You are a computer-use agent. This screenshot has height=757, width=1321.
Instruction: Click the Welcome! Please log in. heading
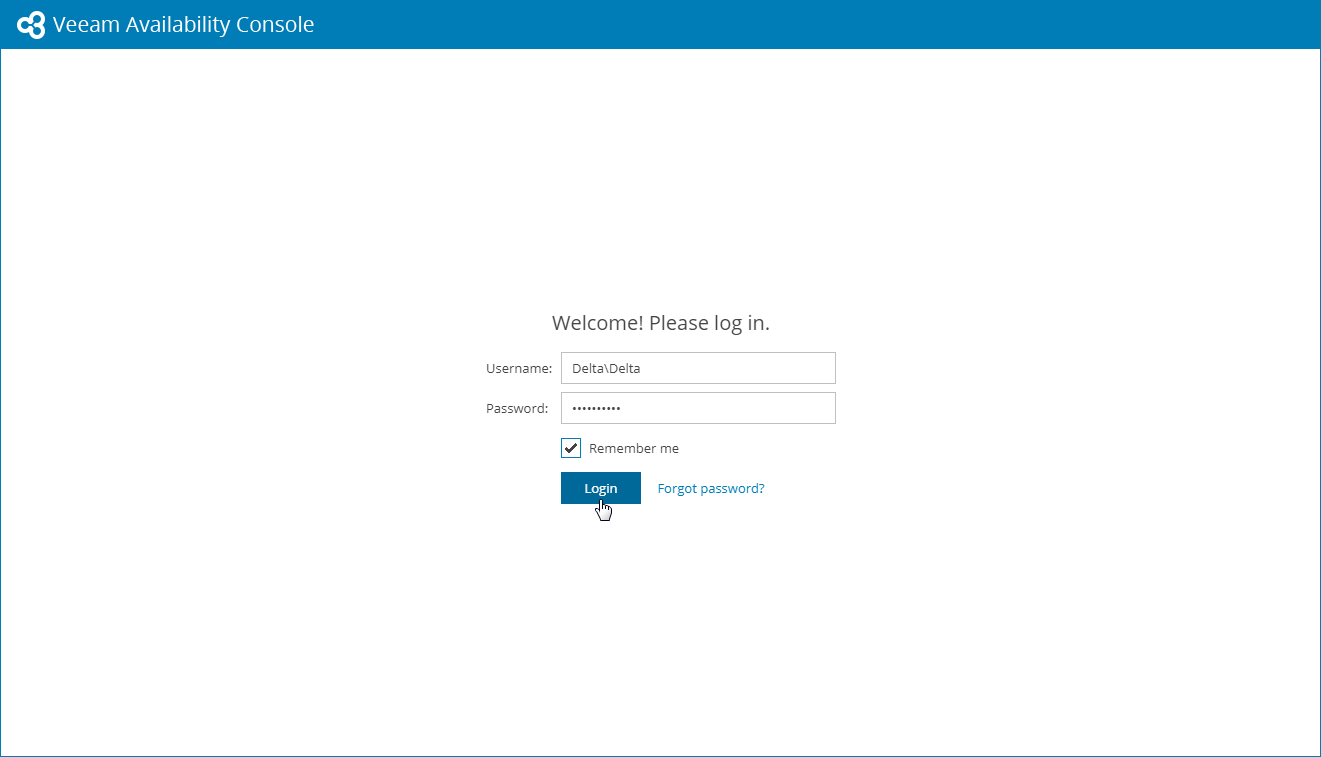point(661,323)
